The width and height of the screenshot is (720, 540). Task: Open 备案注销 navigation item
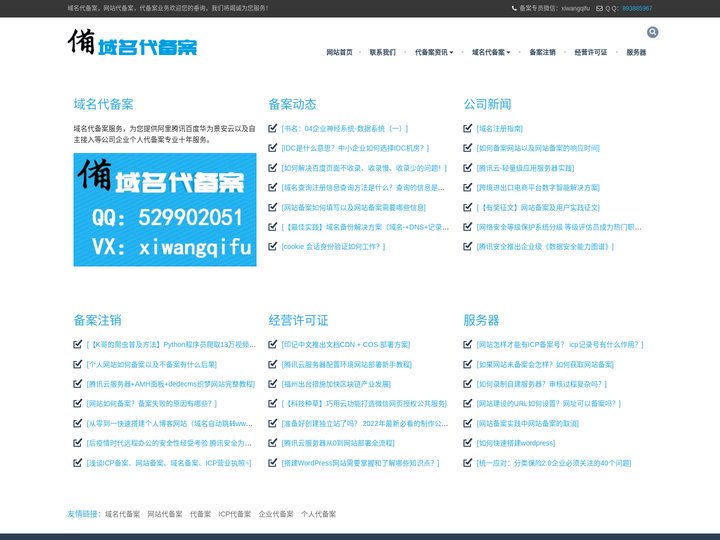point(542,52)
